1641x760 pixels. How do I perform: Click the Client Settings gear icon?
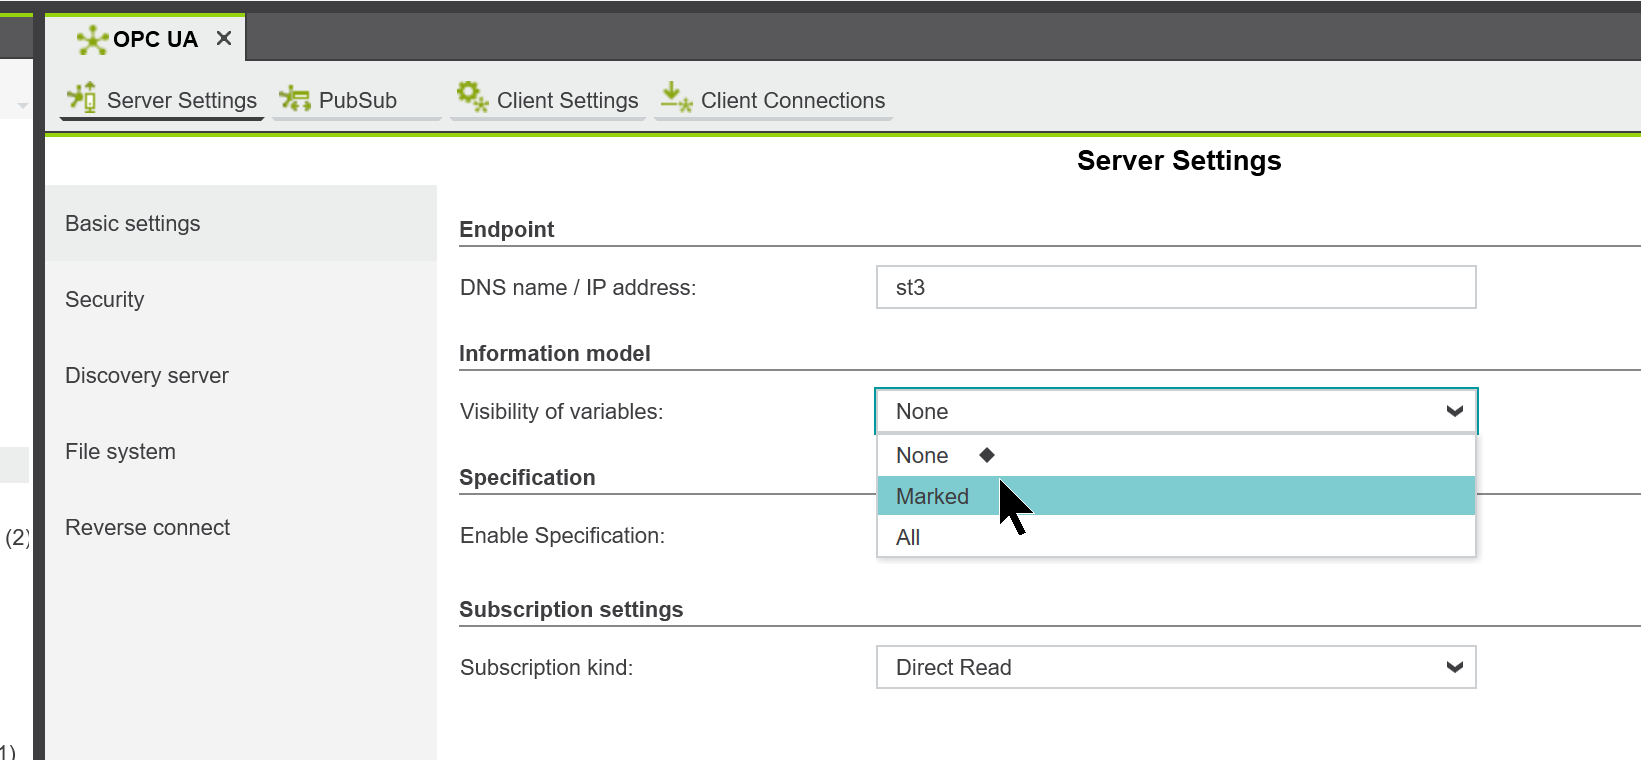tap(472, 97)
